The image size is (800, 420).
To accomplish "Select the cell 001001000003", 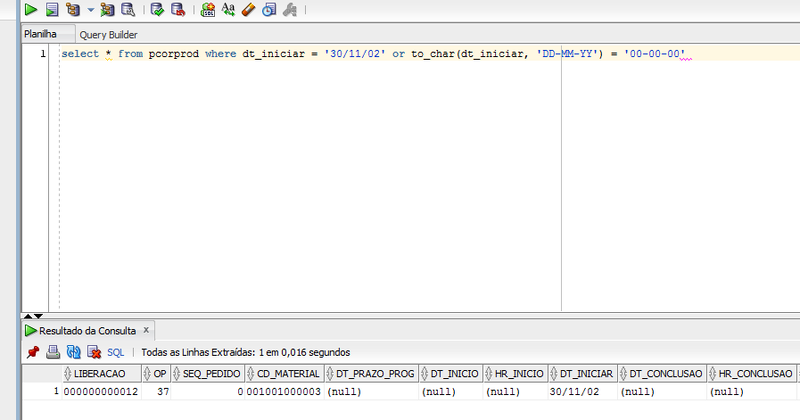I will click(x=284, y=391).
